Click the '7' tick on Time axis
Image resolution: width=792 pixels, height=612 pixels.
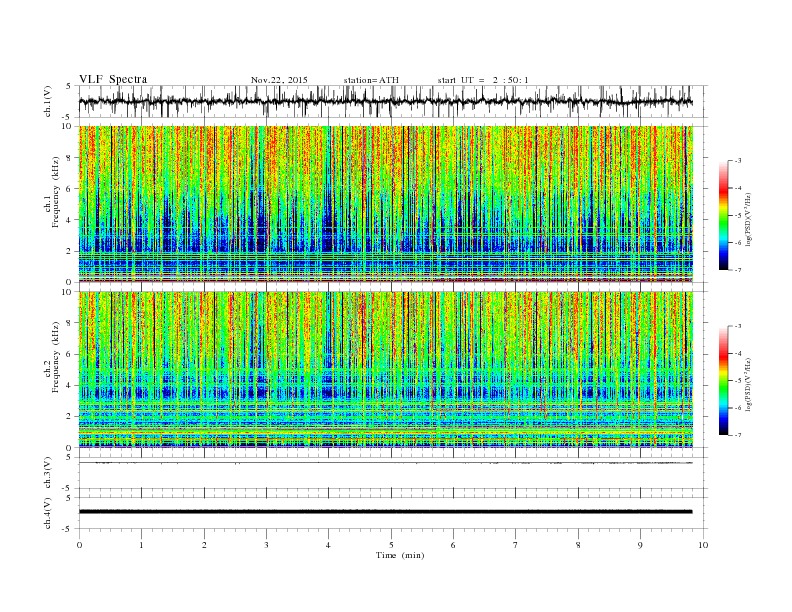point(516,545)
